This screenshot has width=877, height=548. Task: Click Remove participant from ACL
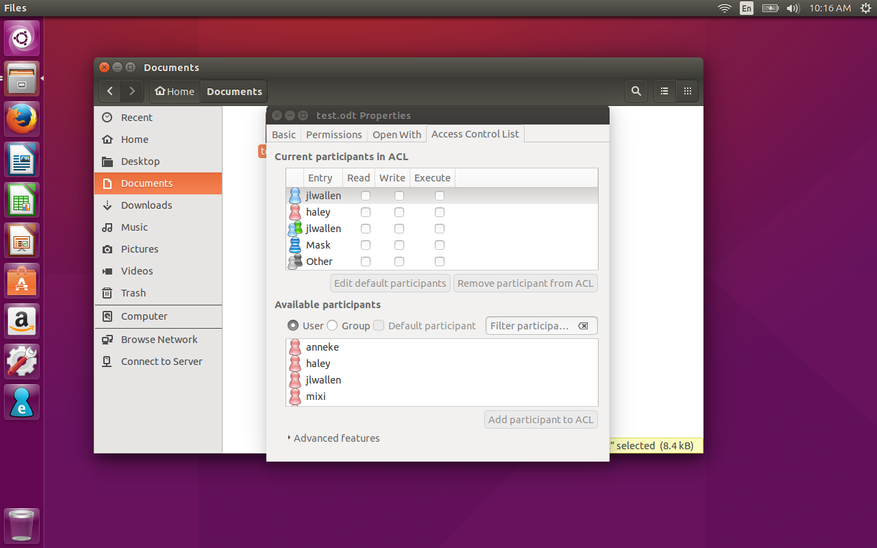coord(525,284)
